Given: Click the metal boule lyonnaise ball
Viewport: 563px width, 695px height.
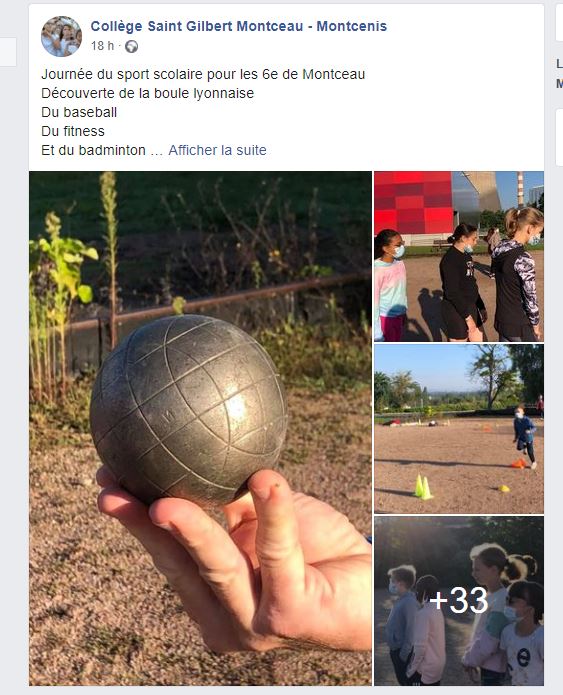Looking at the screenshot, I should click(188, 410).
